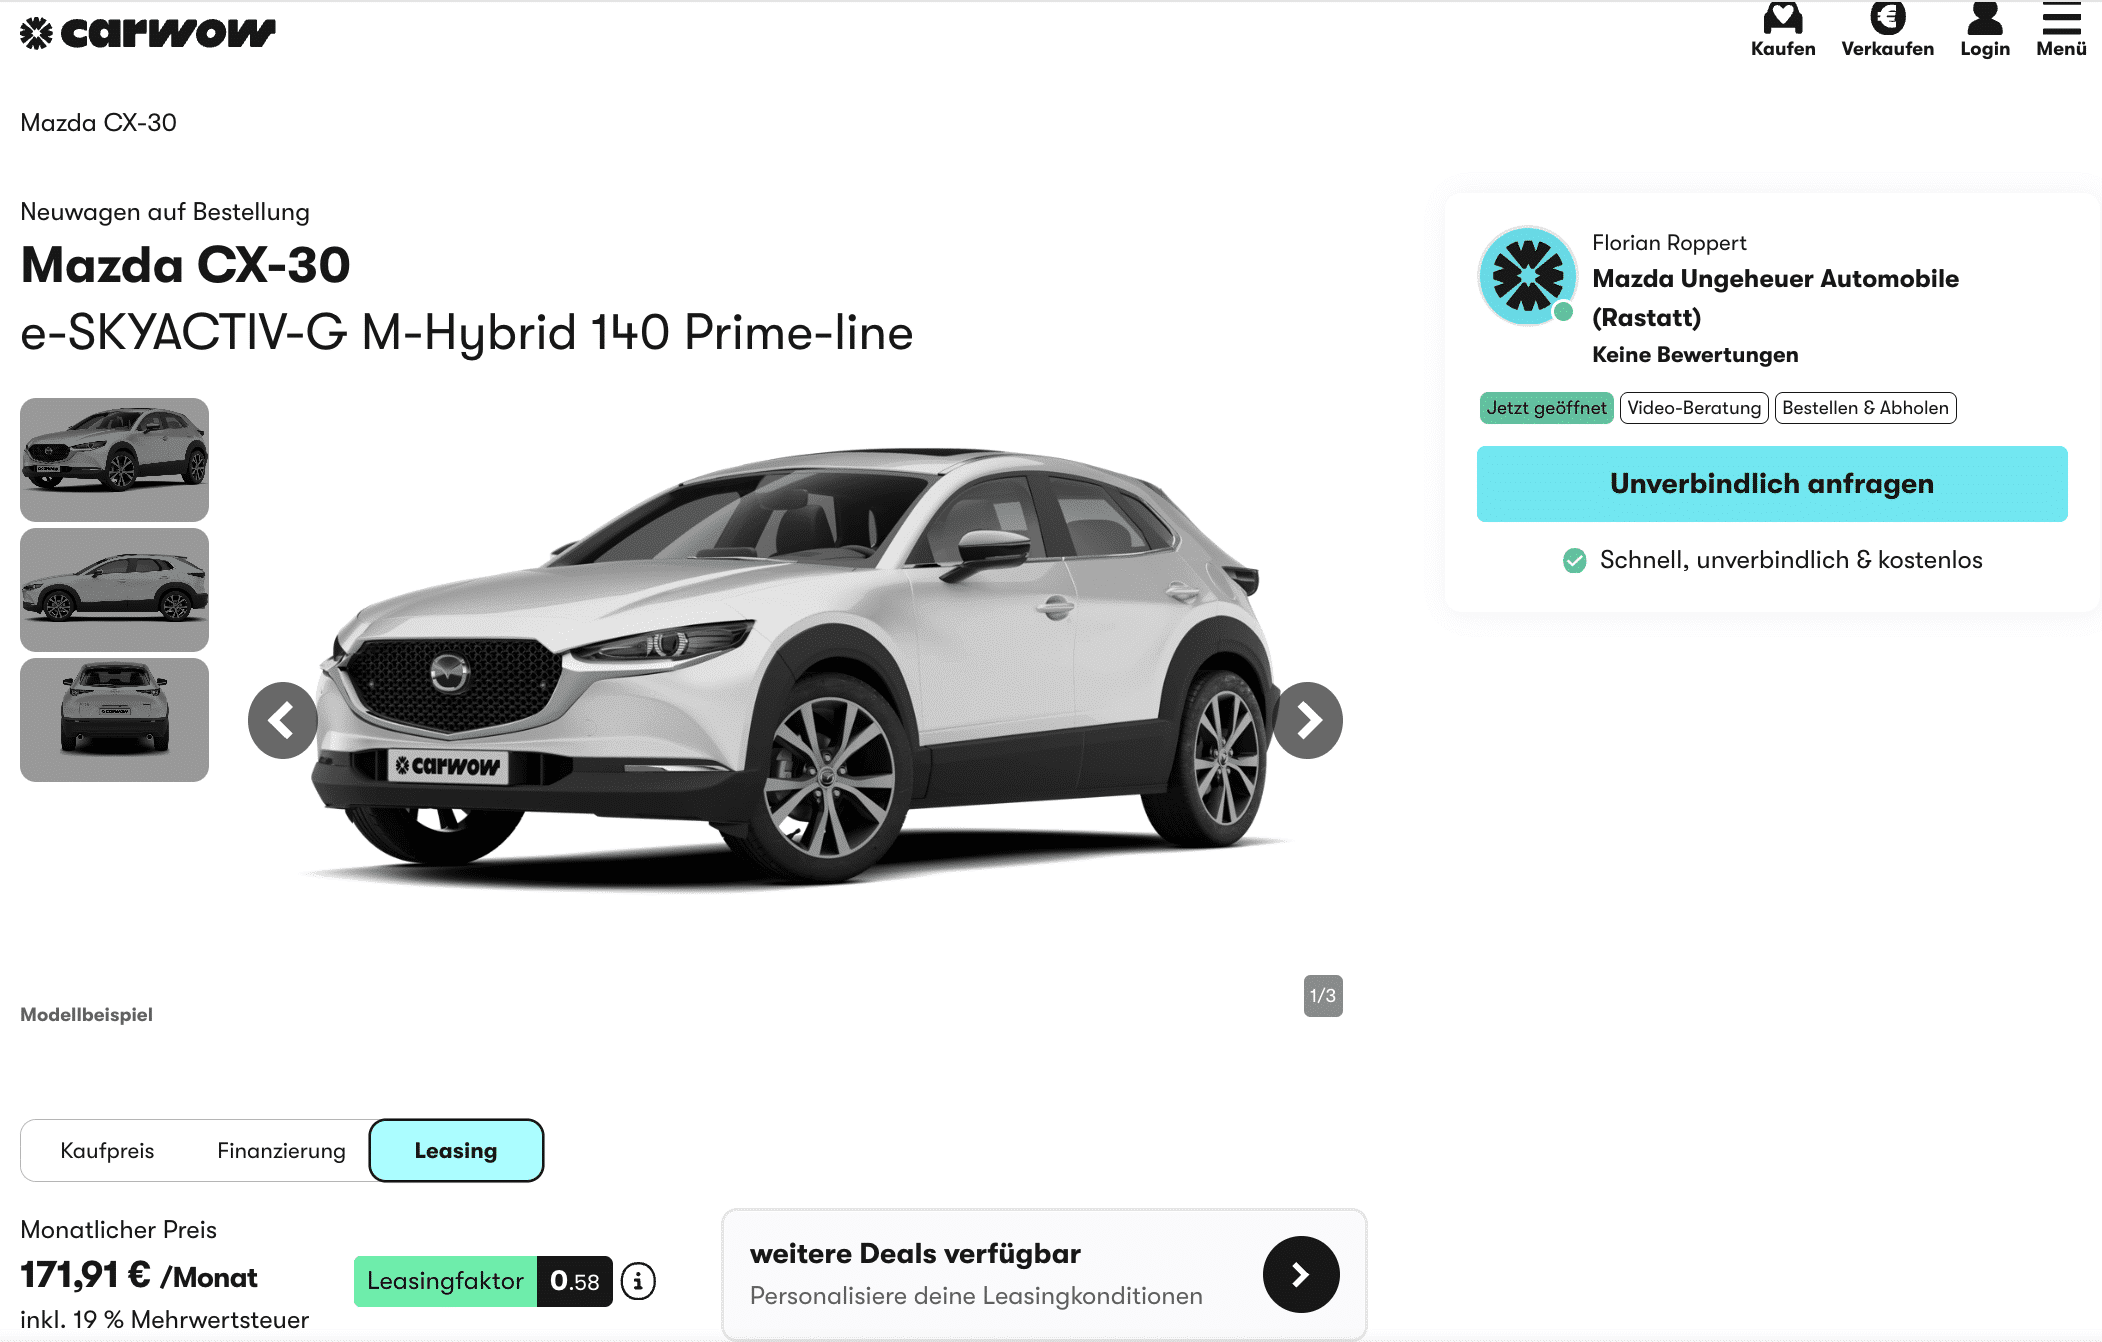The height and width of the screenshot is (1342, 2102).
Task: Click Schnell, unverbindlich & kostenlos text
Action: [1790, 560]
